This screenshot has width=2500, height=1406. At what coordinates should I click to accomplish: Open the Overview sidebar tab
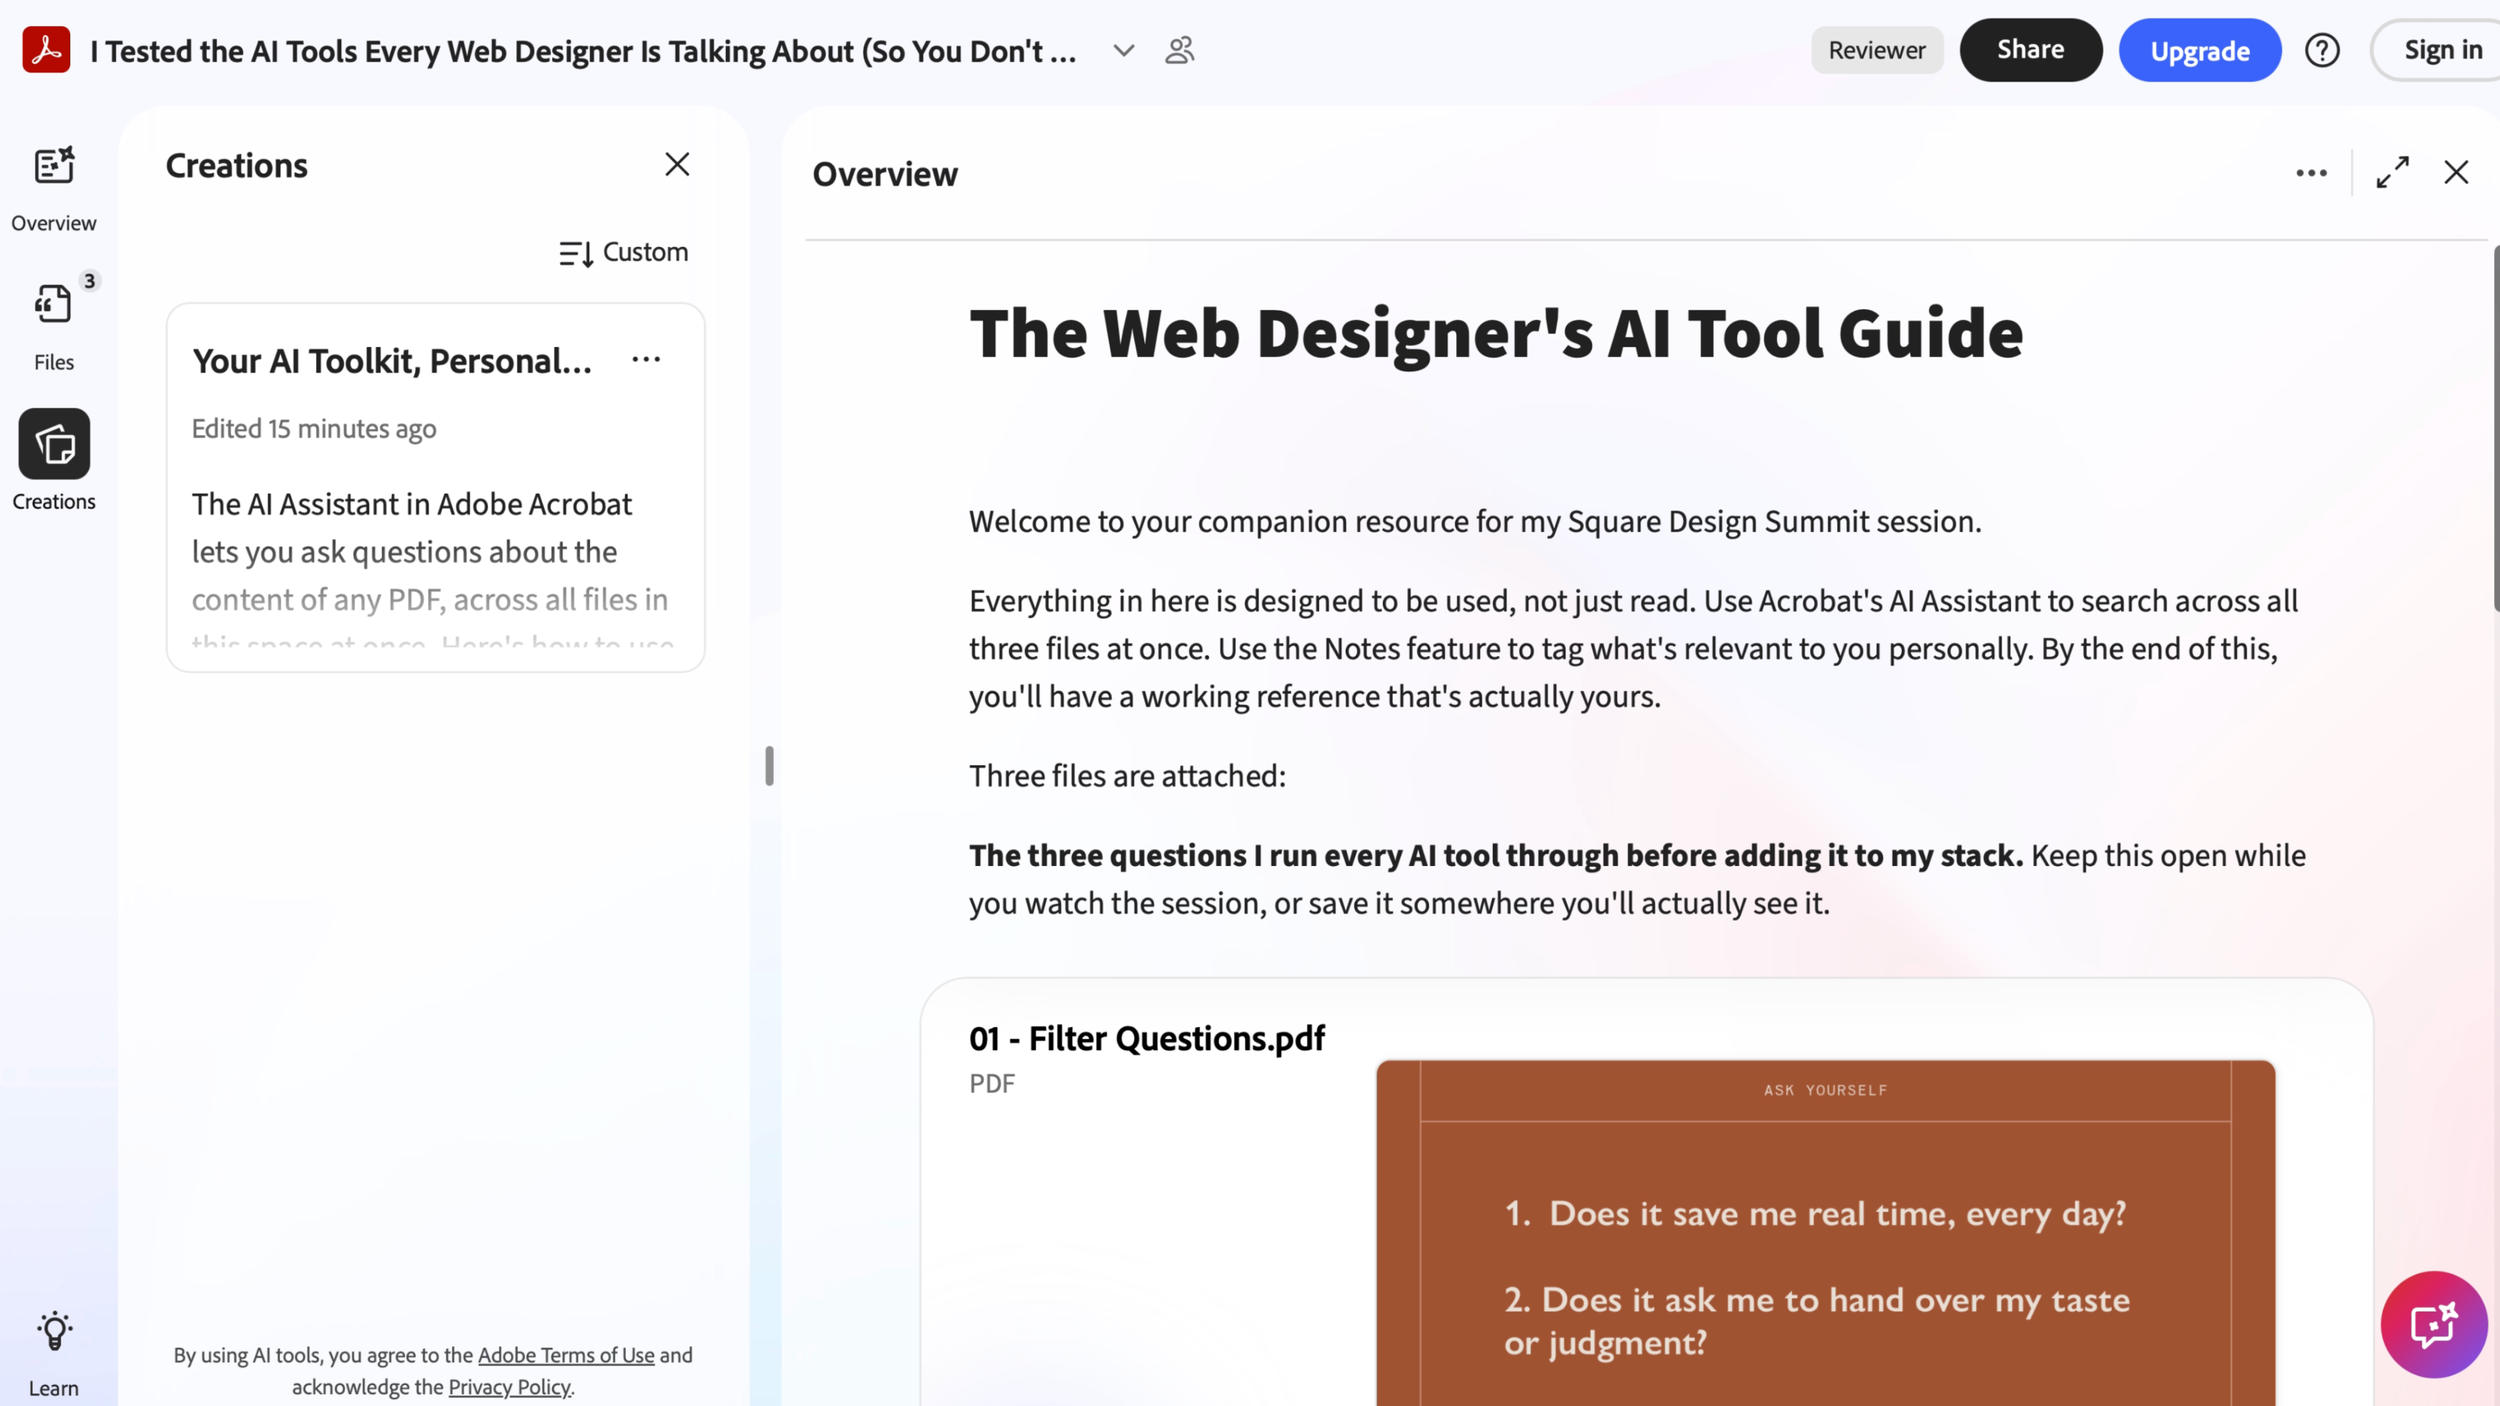54,189
